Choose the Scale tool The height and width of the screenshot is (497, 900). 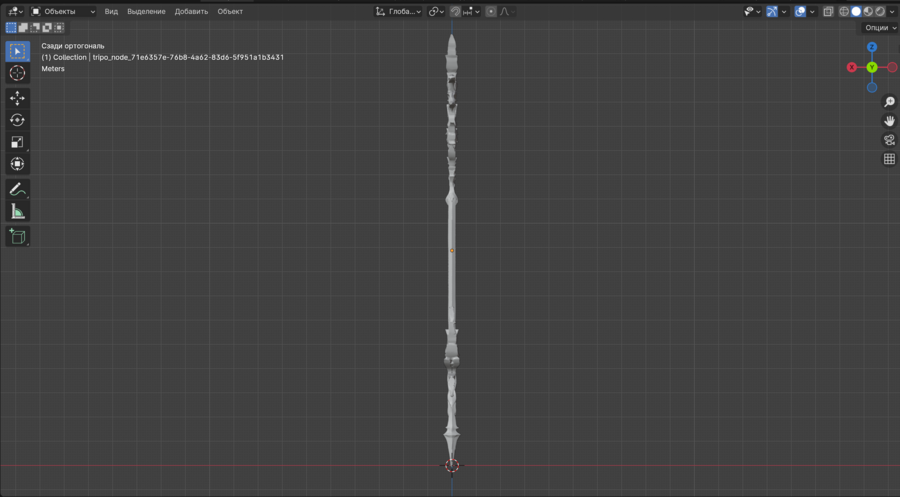pyautogui.click(x=17, y=142)
